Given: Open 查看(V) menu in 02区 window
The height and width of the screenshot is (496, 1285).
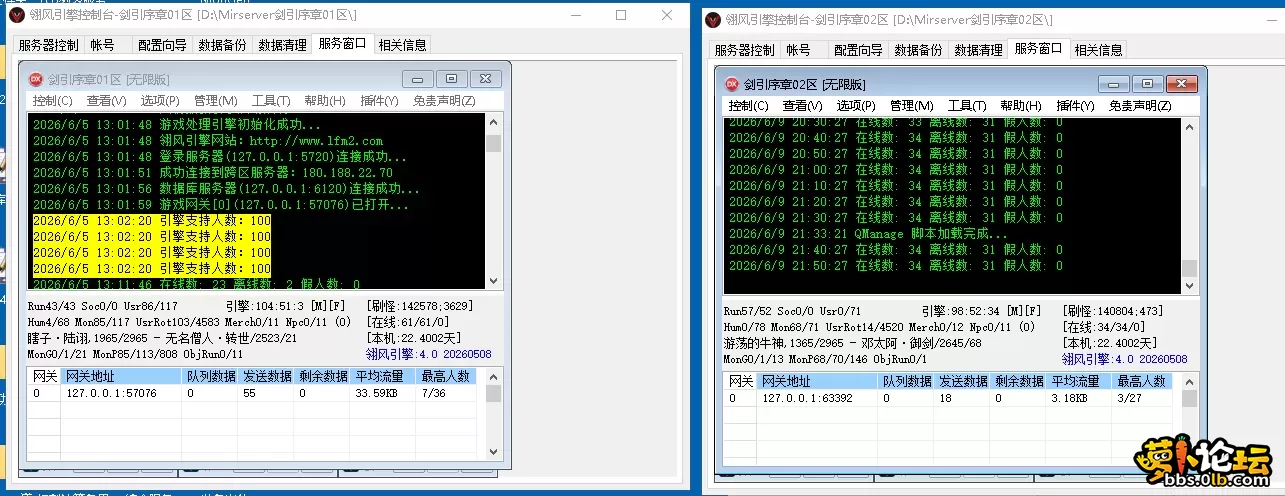Looking at the screenshot, I should coord(802,106).
